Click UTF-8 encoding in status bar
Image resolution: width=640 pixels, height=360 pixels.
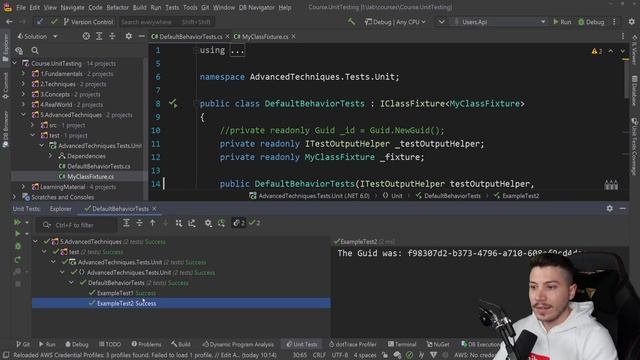tap(340, 356)
